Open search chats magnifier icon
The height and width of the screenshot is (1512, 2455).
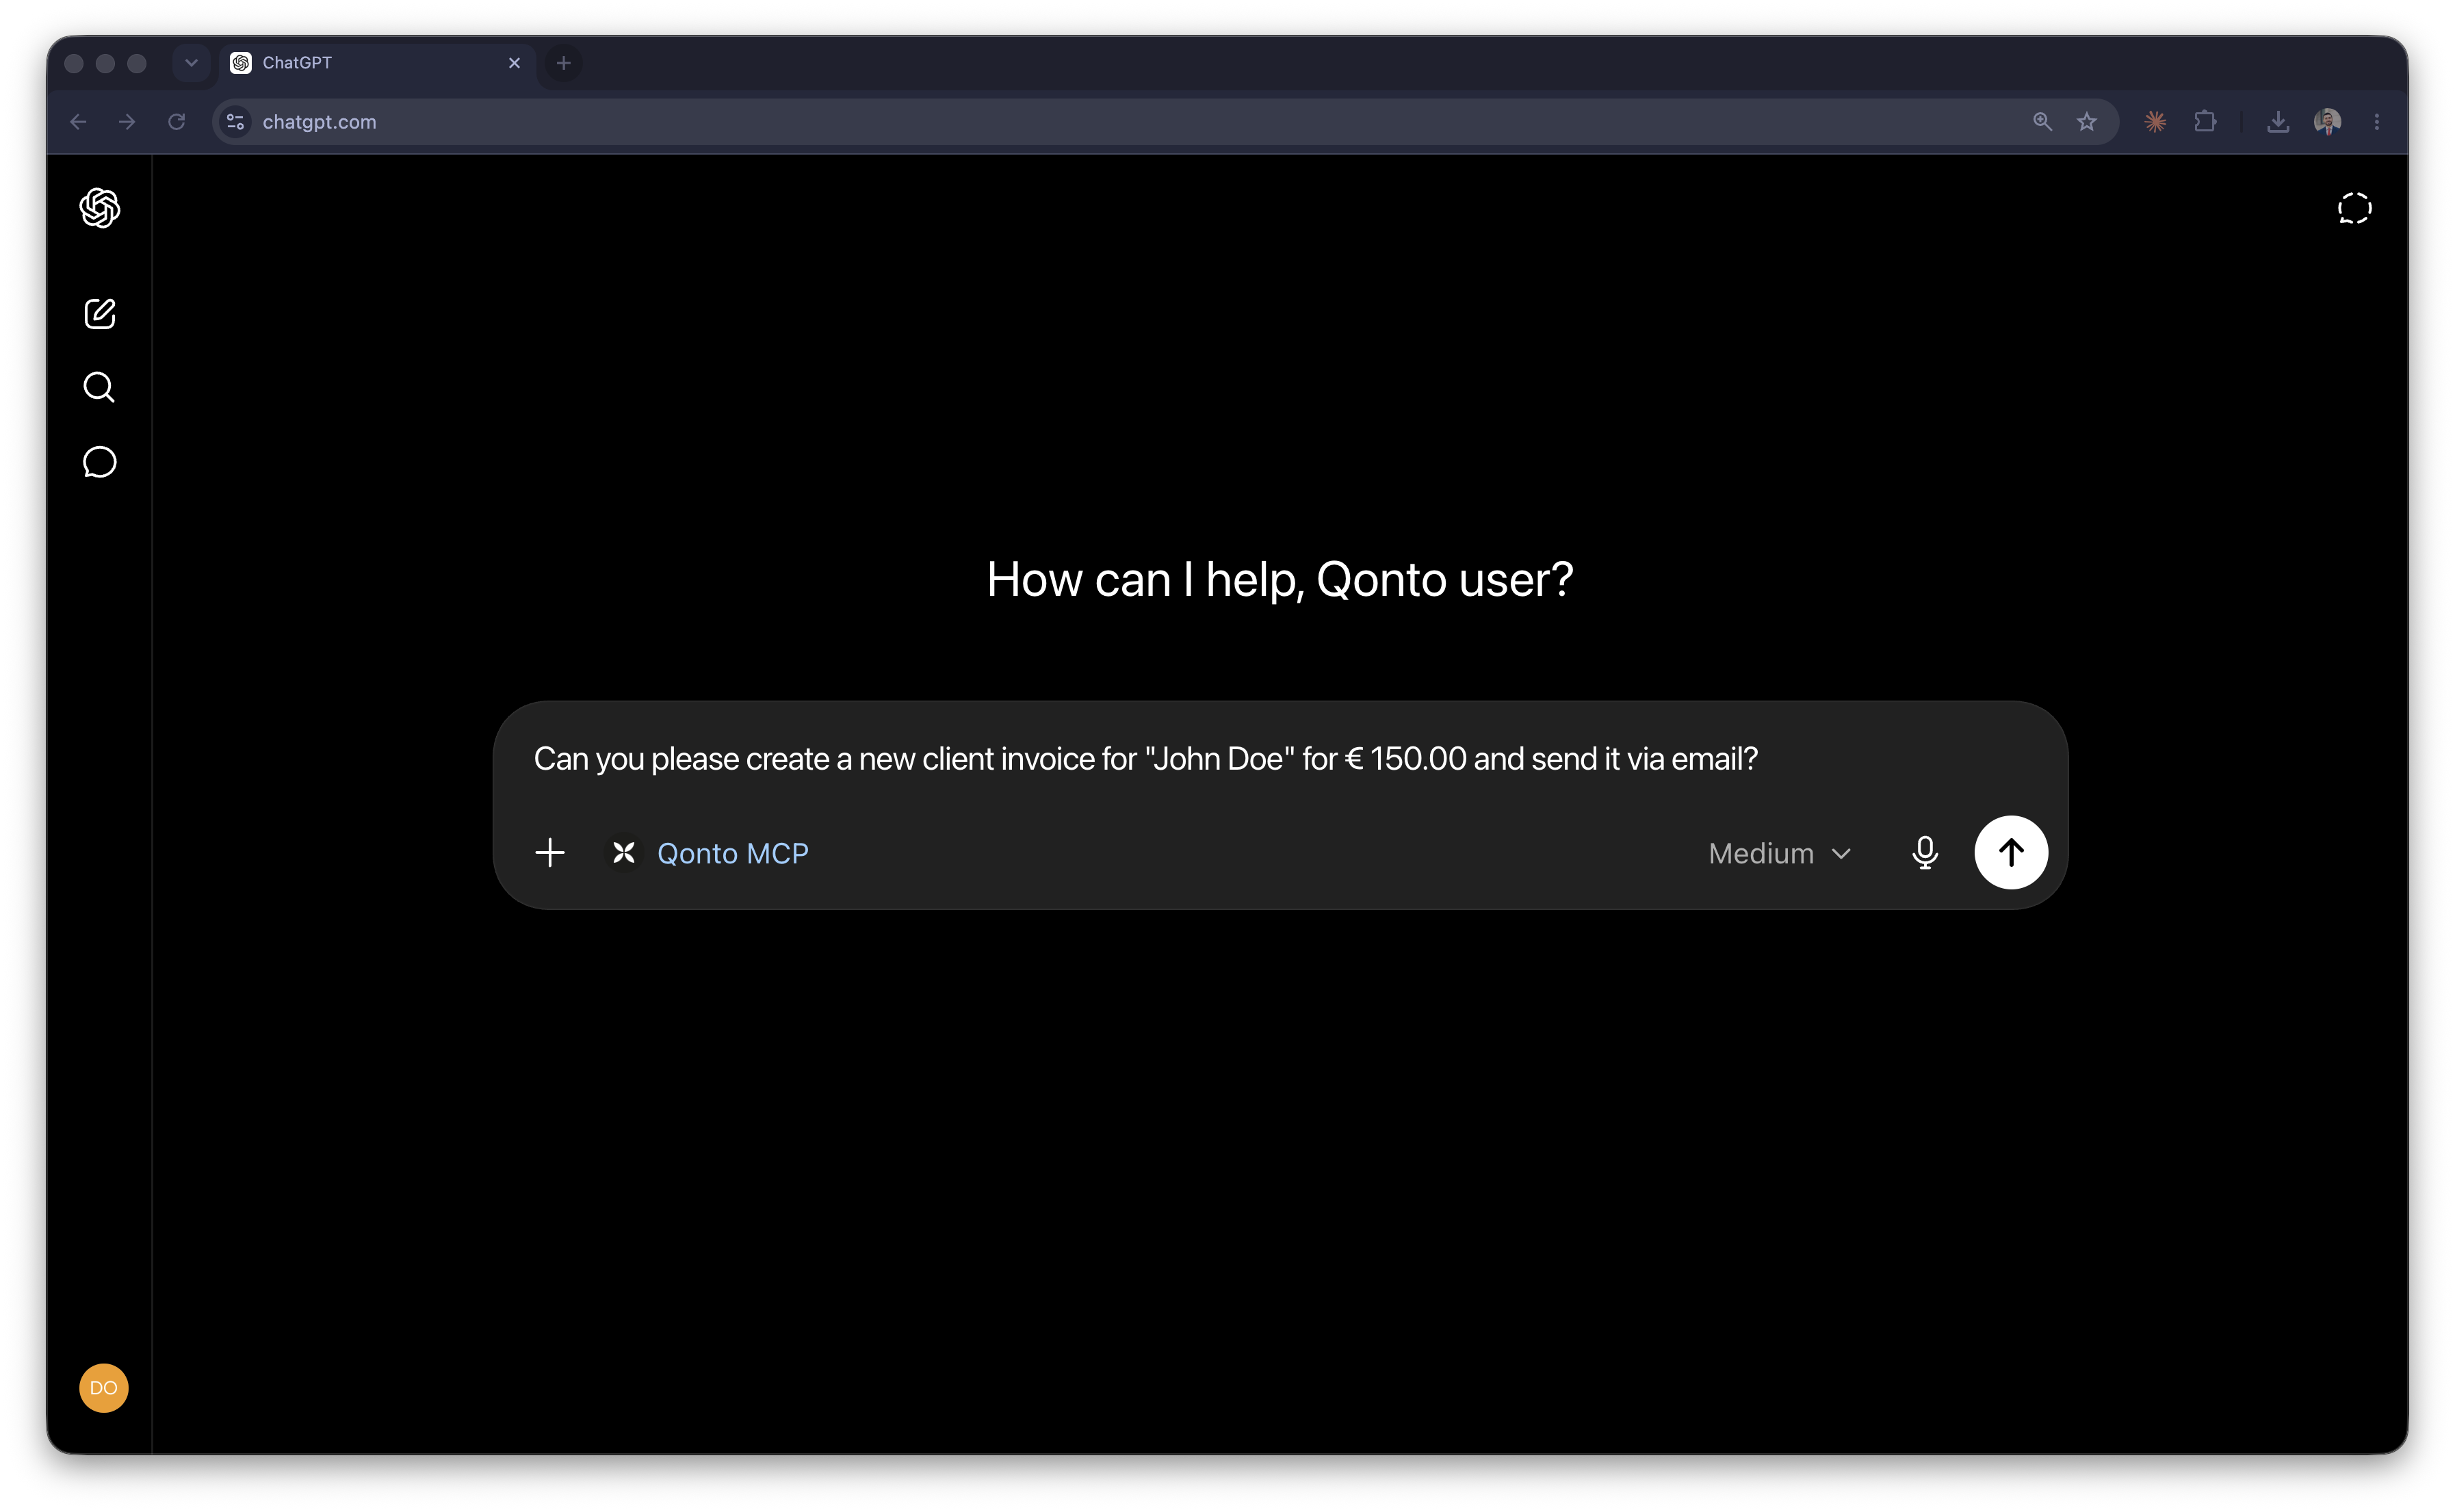[99, 387]
